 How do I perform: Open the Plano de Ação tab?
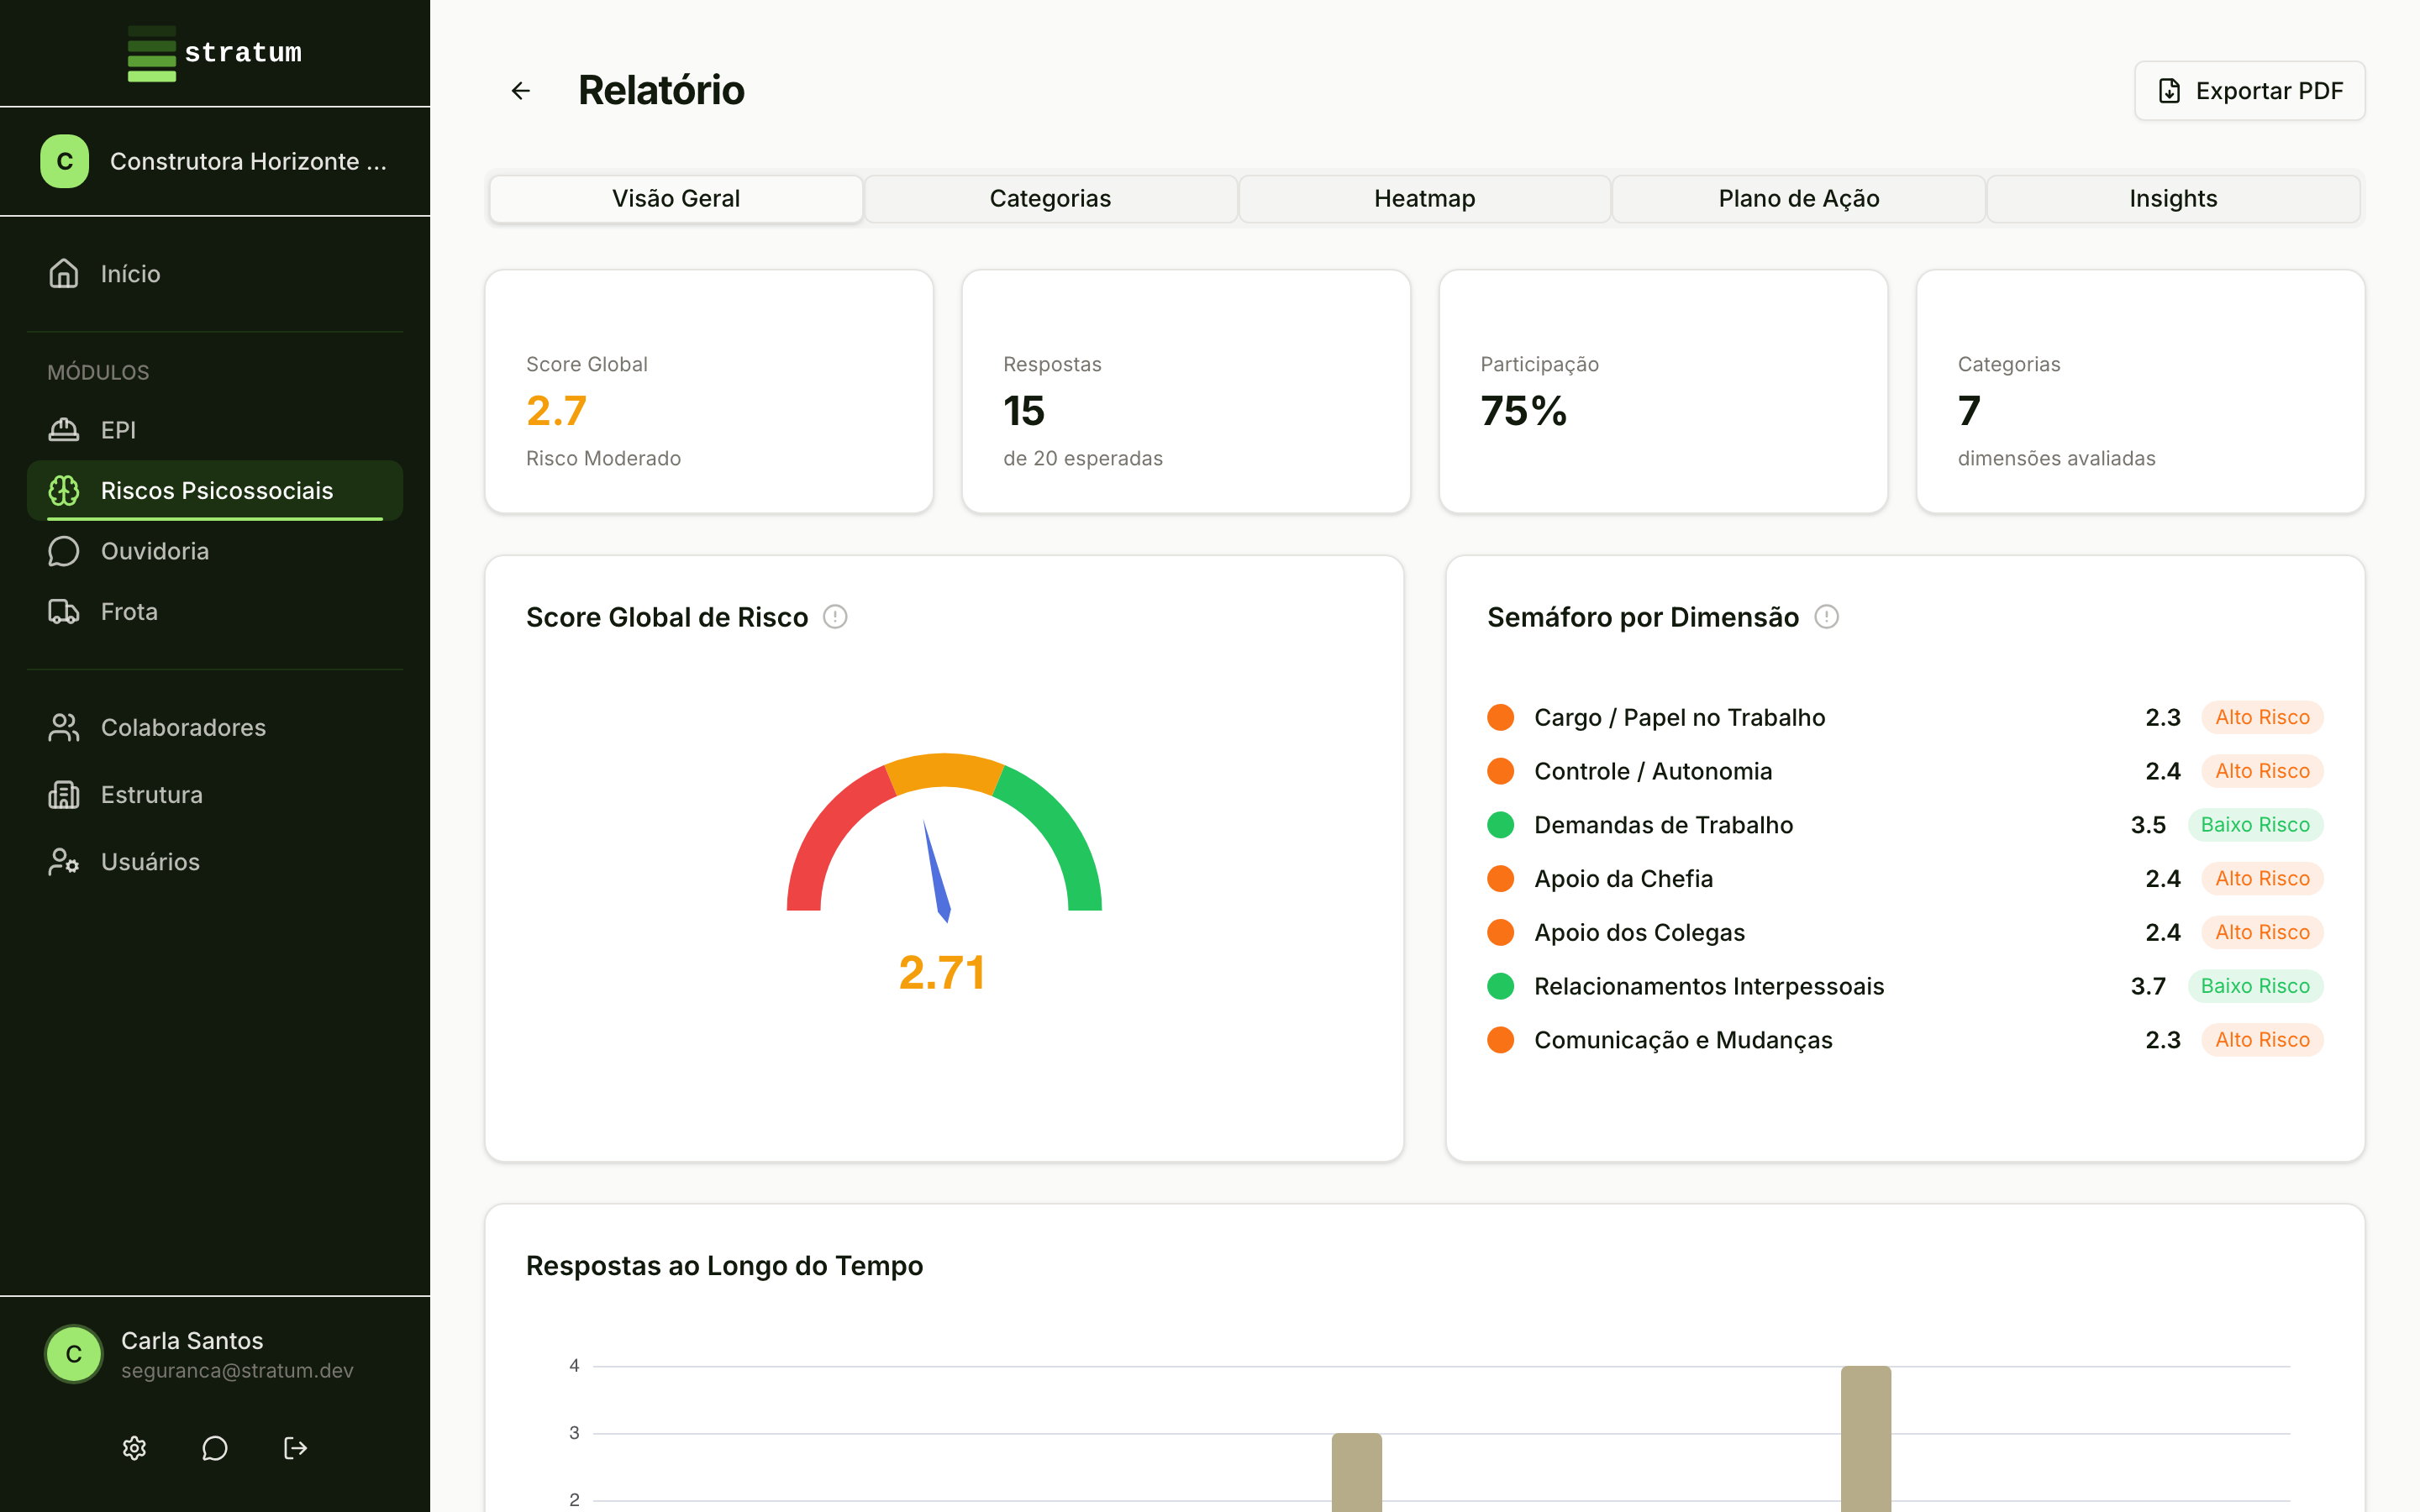1798,198
